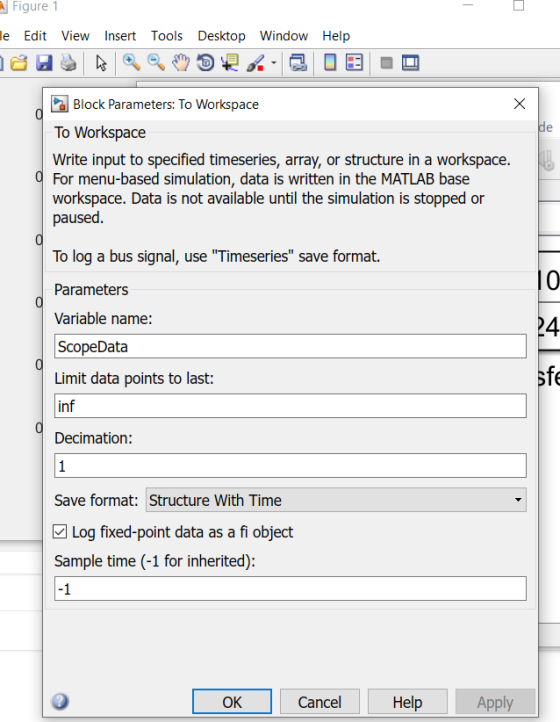Open file with folder icon in Figure toolbar

[19, 63]
